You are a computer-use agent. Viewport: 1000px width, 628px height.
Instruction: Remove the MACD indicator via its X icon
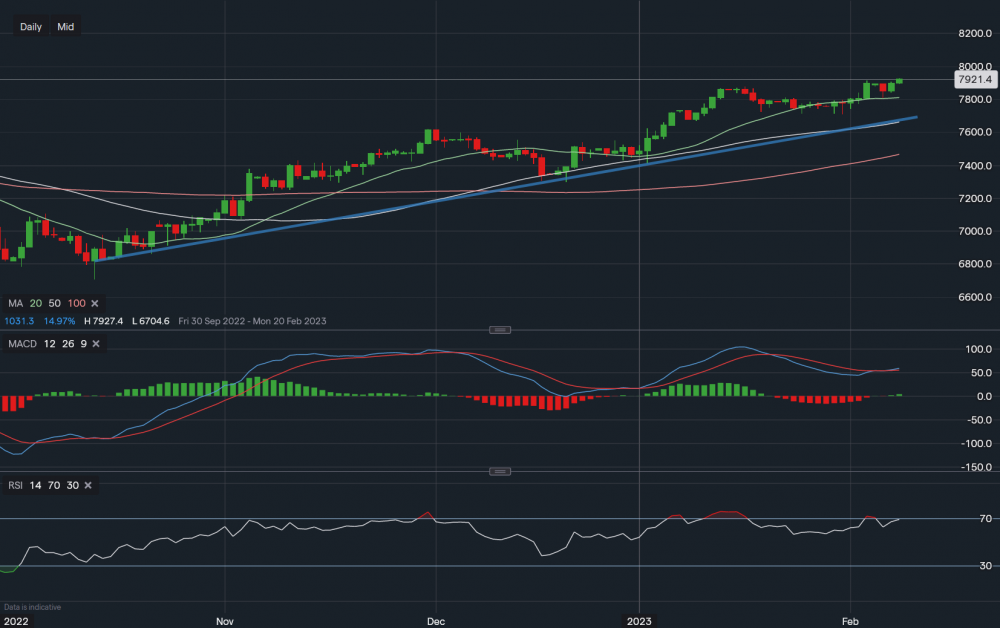94,343
